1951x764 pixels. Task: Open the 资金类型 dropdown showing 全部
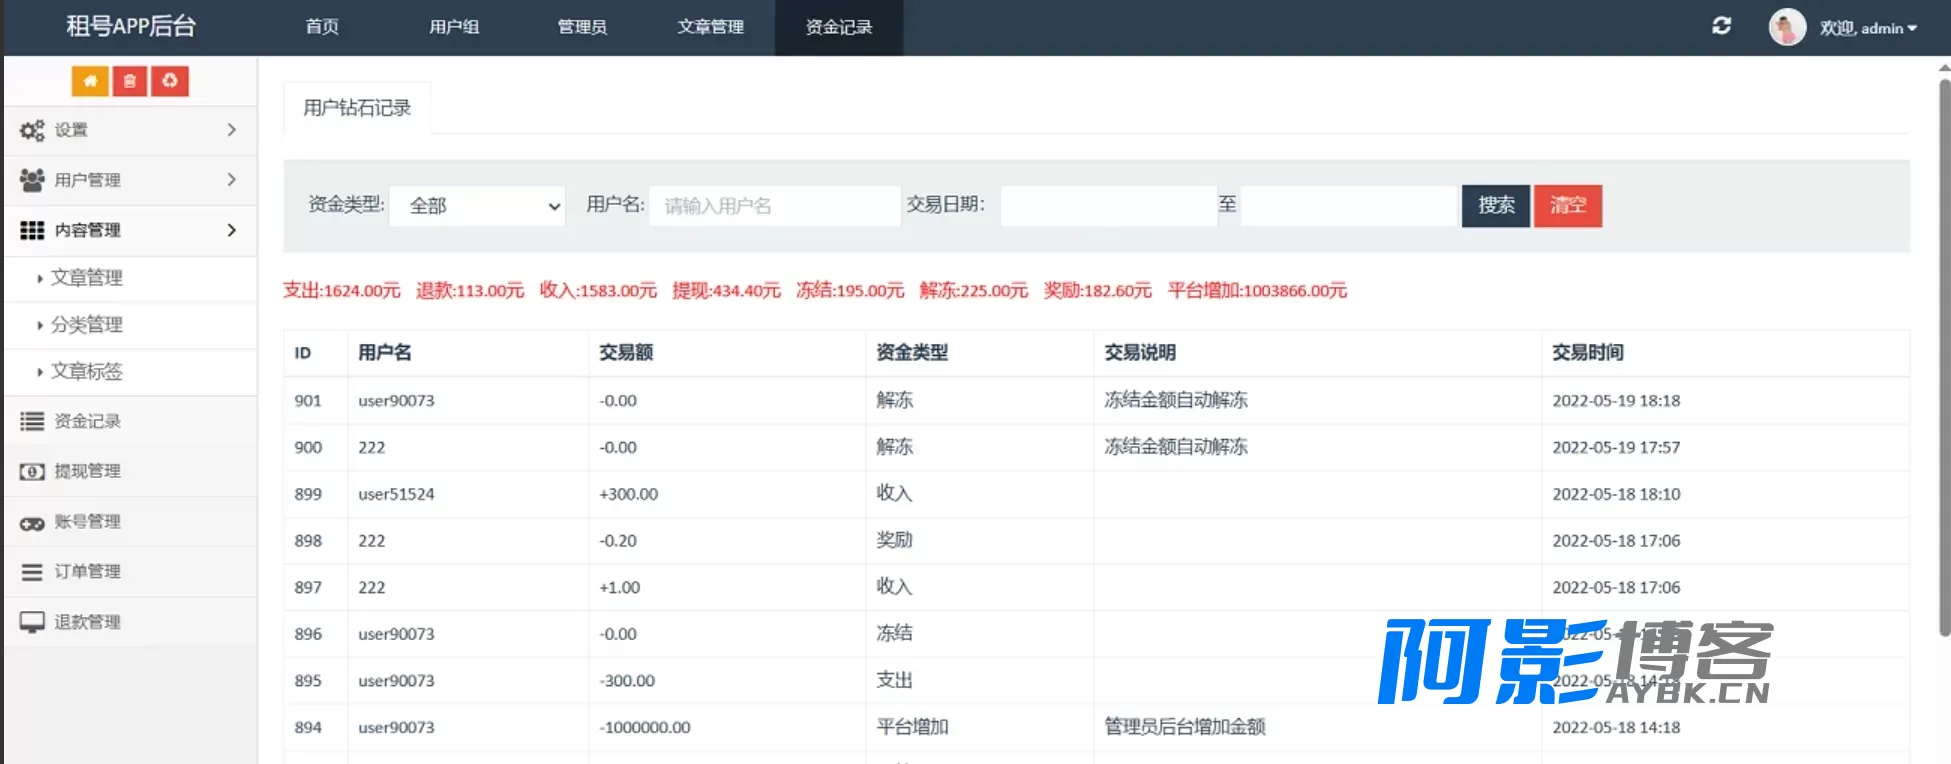pyautogui.click(x=477, y=206)
